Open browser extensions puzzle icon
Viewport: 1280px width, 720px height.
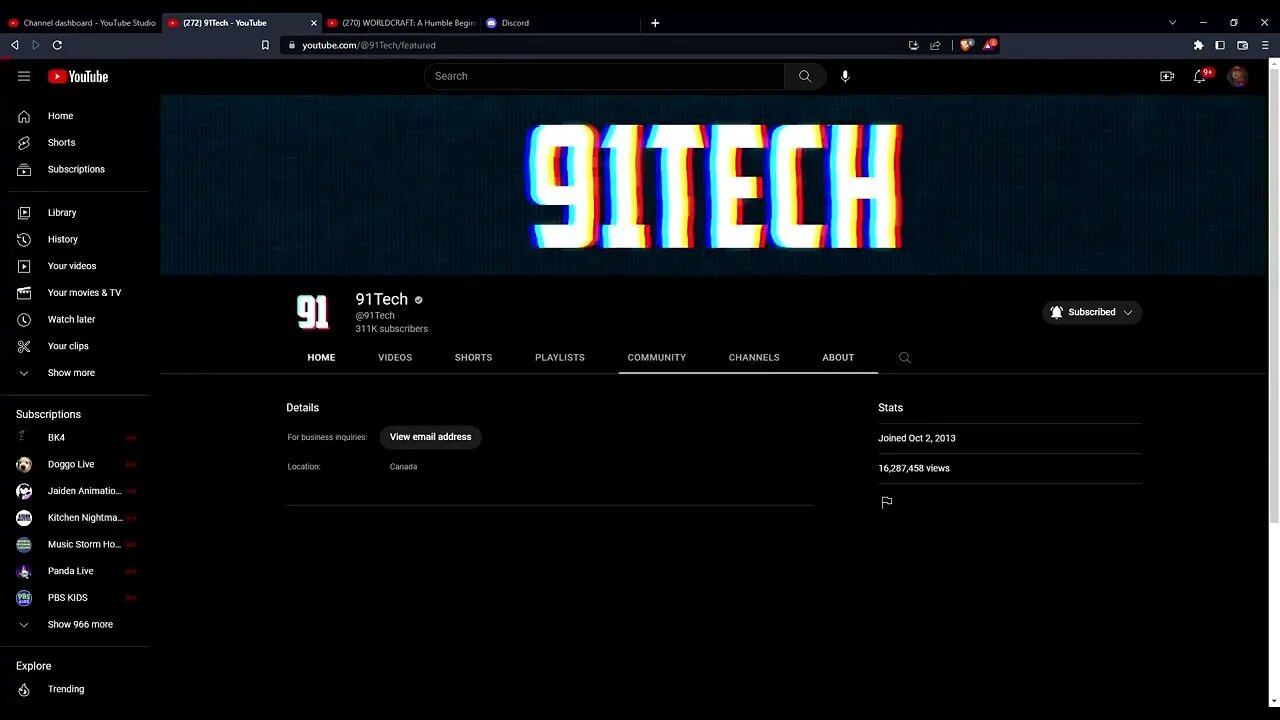pos(1198,45)
